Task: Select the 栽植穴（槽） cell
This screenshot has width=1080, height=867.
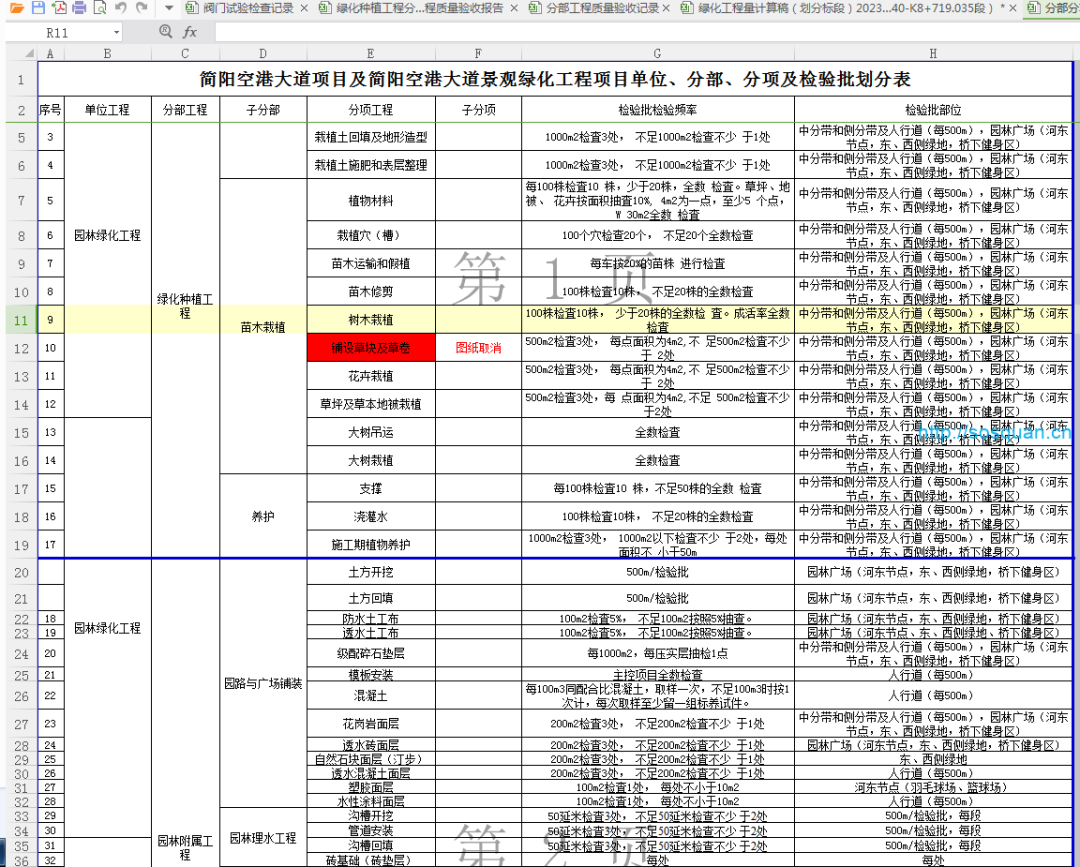Action: (x=371, y=236)
